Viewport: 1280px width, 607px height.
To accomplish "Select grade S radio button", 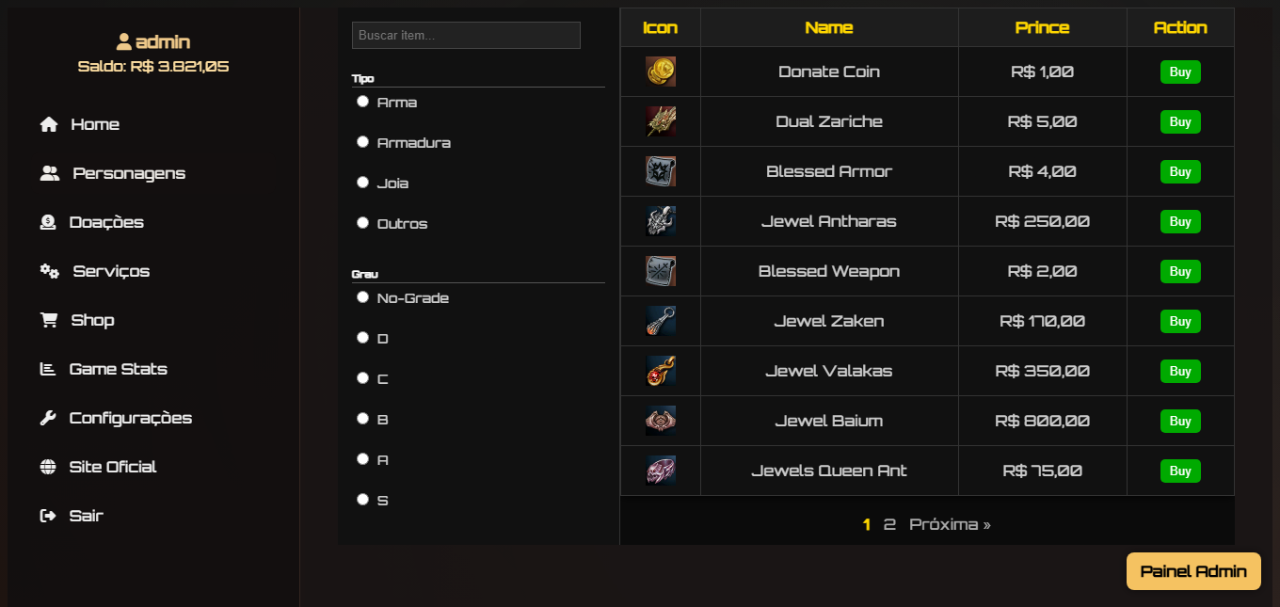I will [x=363, y=499].
